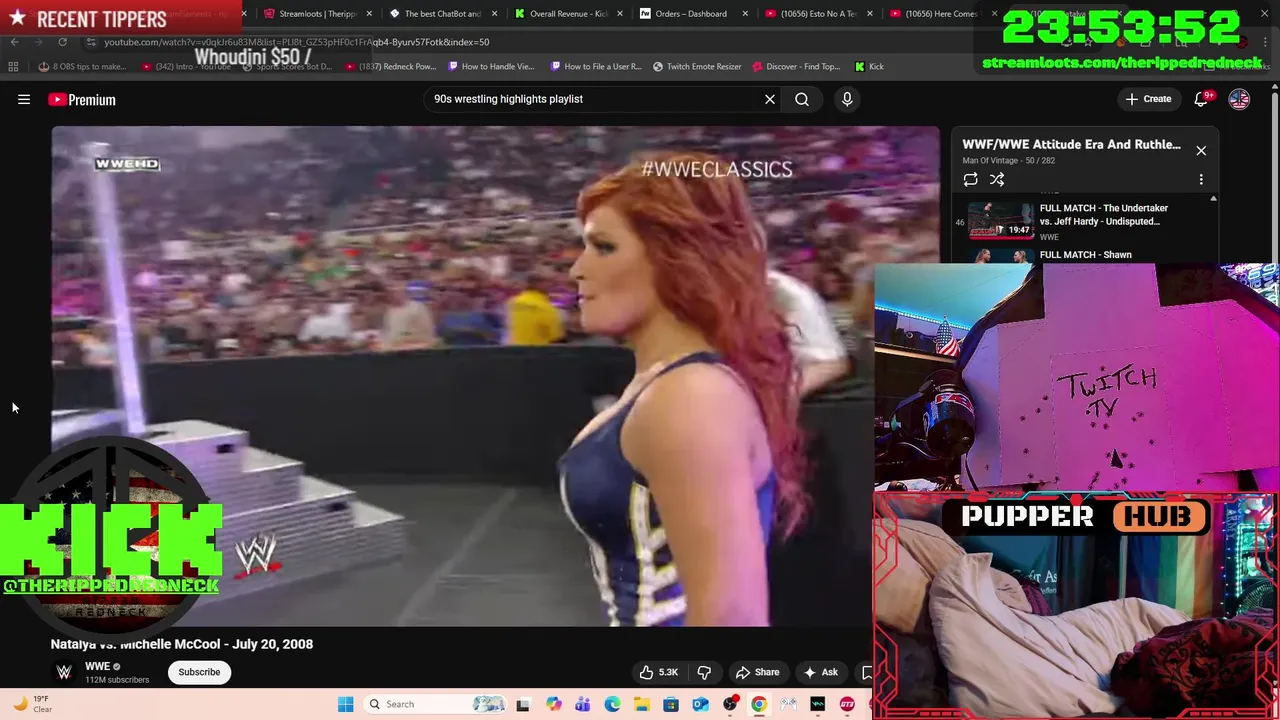Viewport: 1280px width, 720px height.
Task: Open Twitch Emote Resizer bookmark
Action: point(697,66)
